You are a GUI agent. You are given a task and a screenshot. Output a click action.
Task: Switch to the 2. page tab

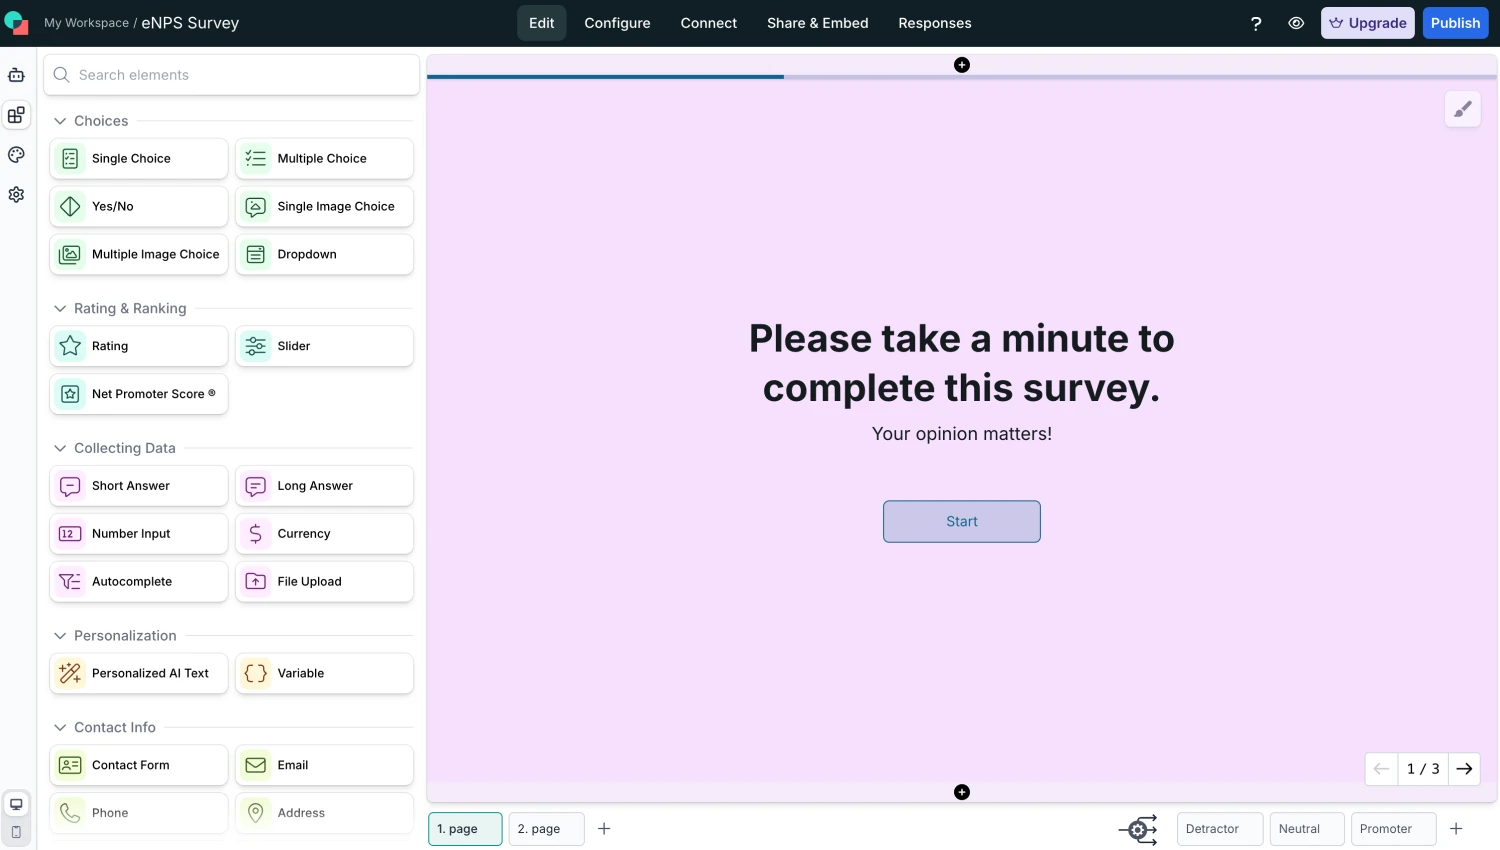coord(546,829)
